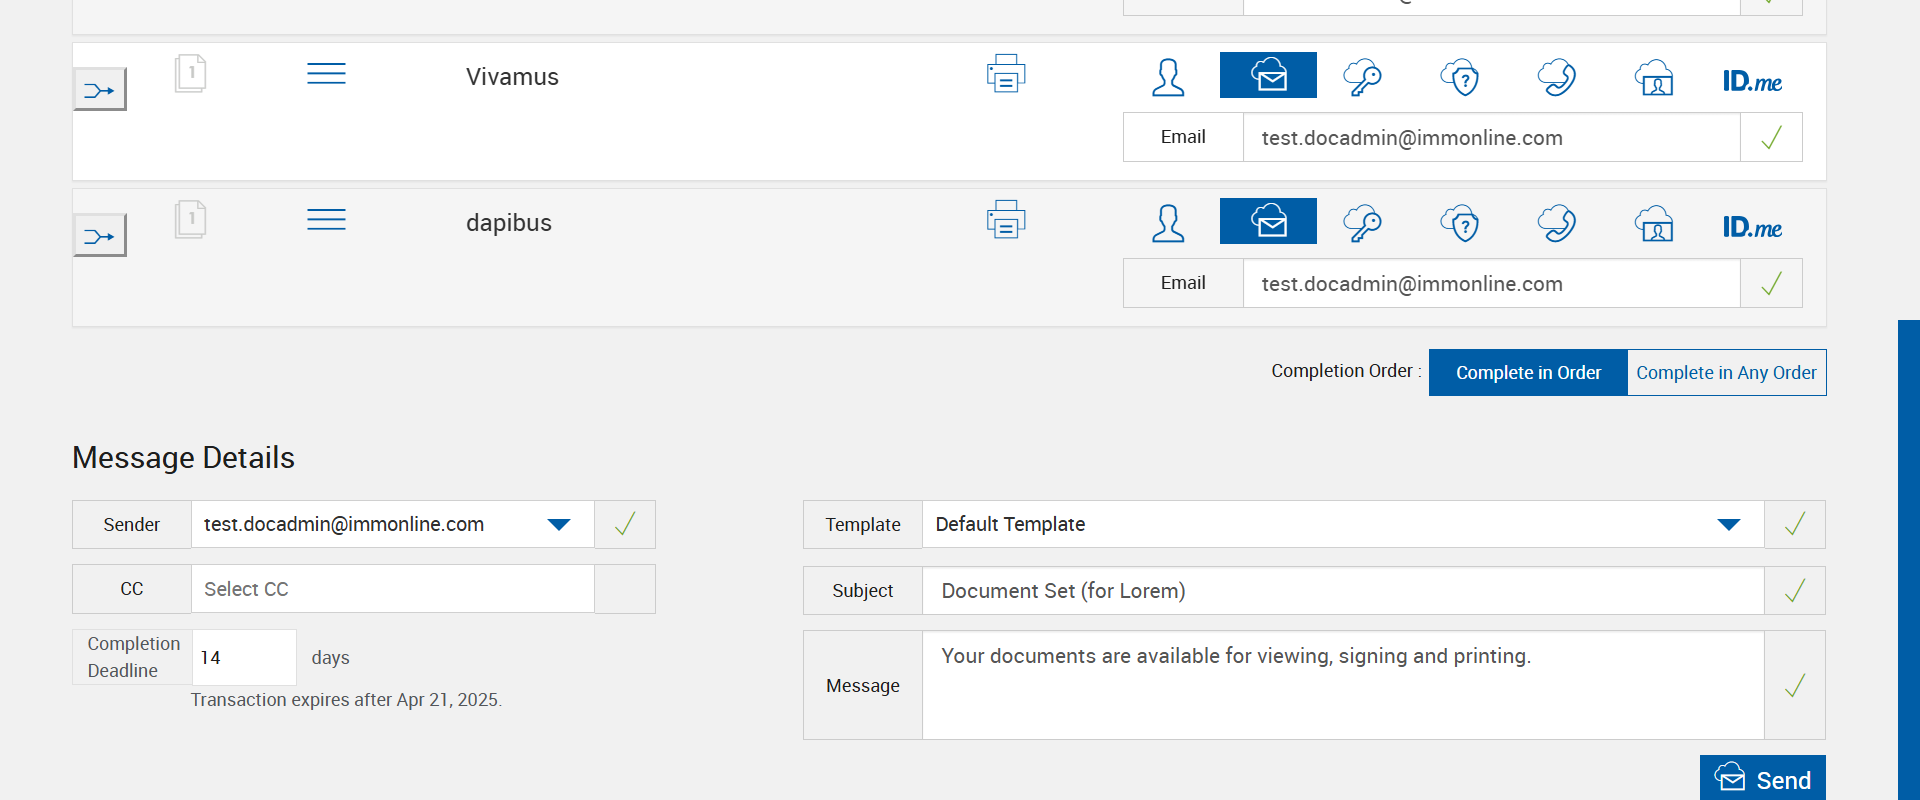Click the Completion Deadline days field
The image size is (1920, 800).
tap(243, 658)
